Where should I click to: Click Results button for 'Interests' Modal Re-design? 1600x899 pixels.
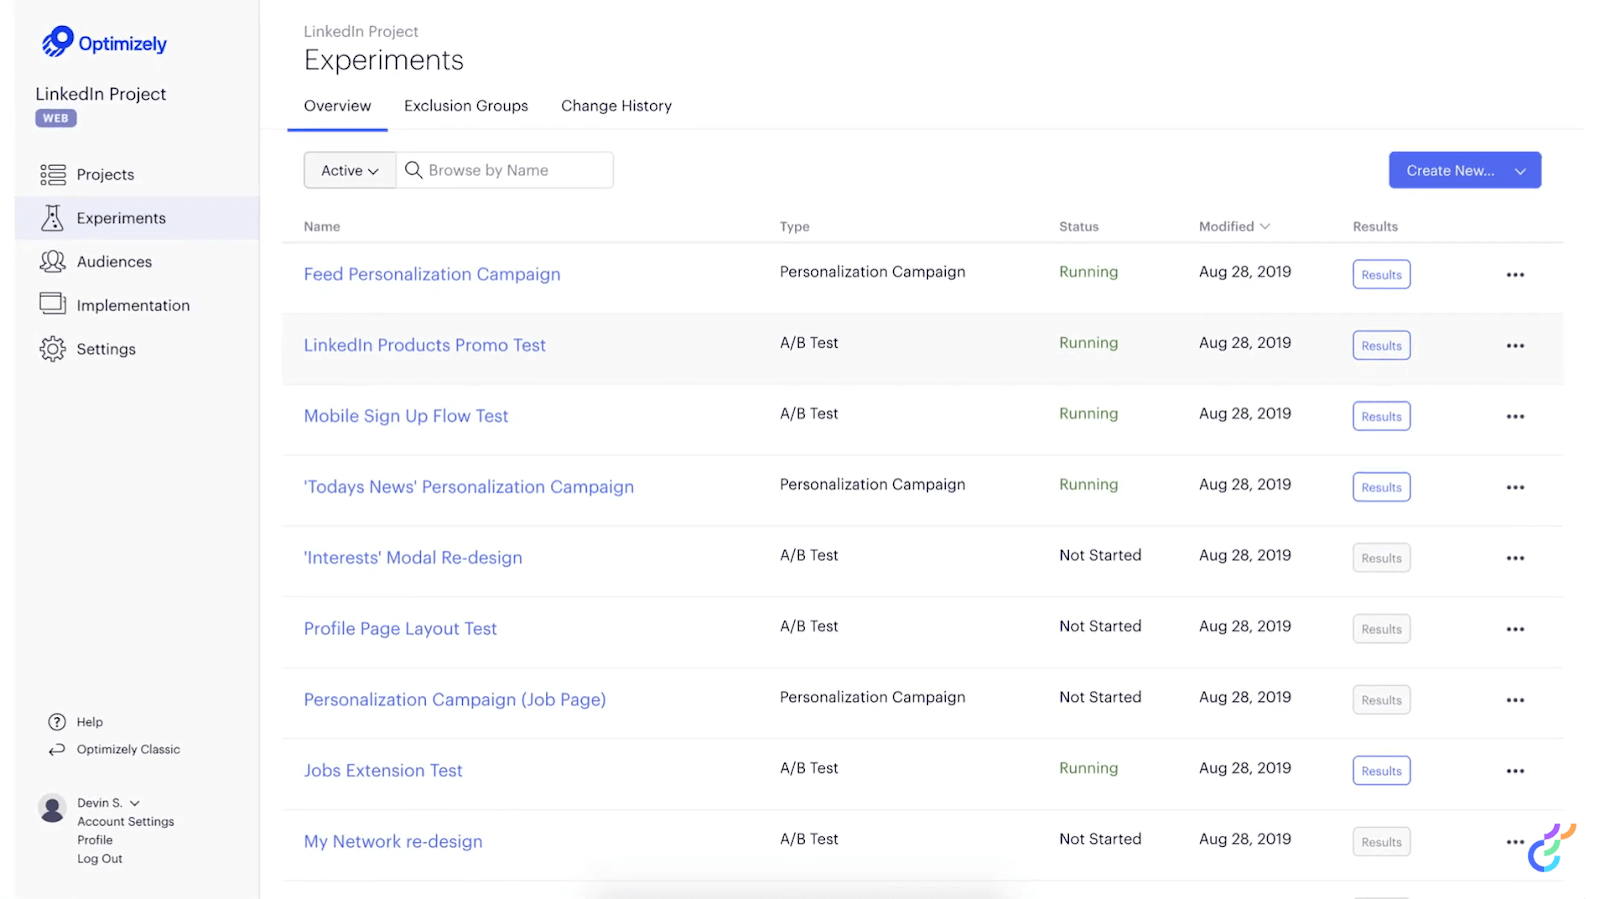click(x=1381, y=558)
